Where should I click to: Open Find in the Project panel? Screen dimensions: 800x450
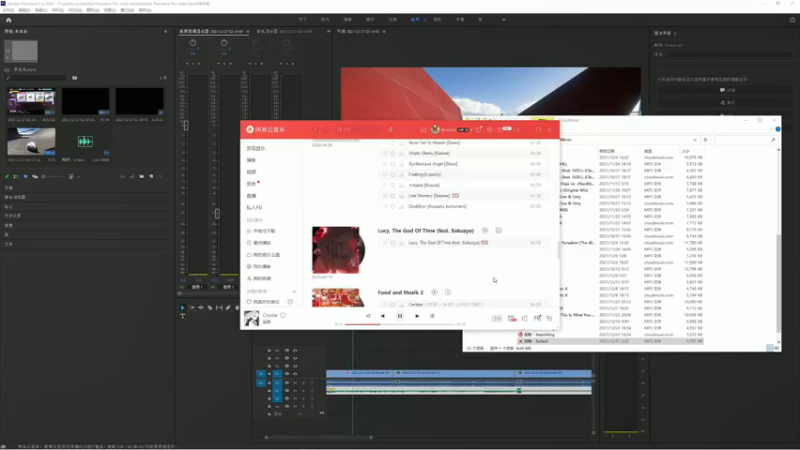coord(132,177)
